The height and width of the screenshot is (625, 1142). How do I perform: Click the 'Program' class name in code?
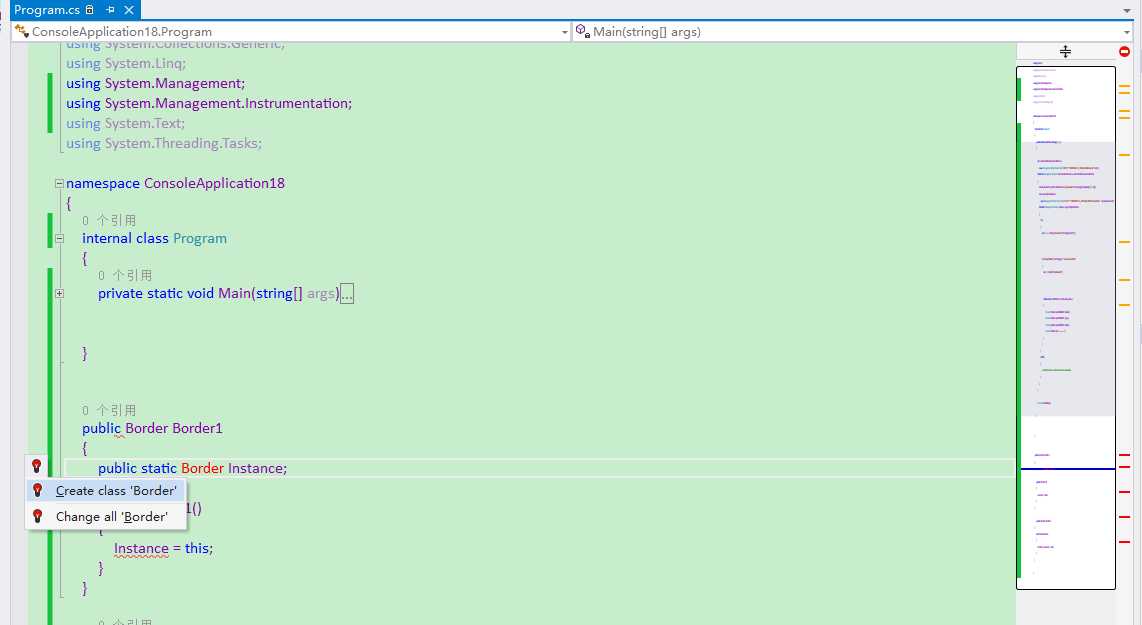(x=200, y=238)
